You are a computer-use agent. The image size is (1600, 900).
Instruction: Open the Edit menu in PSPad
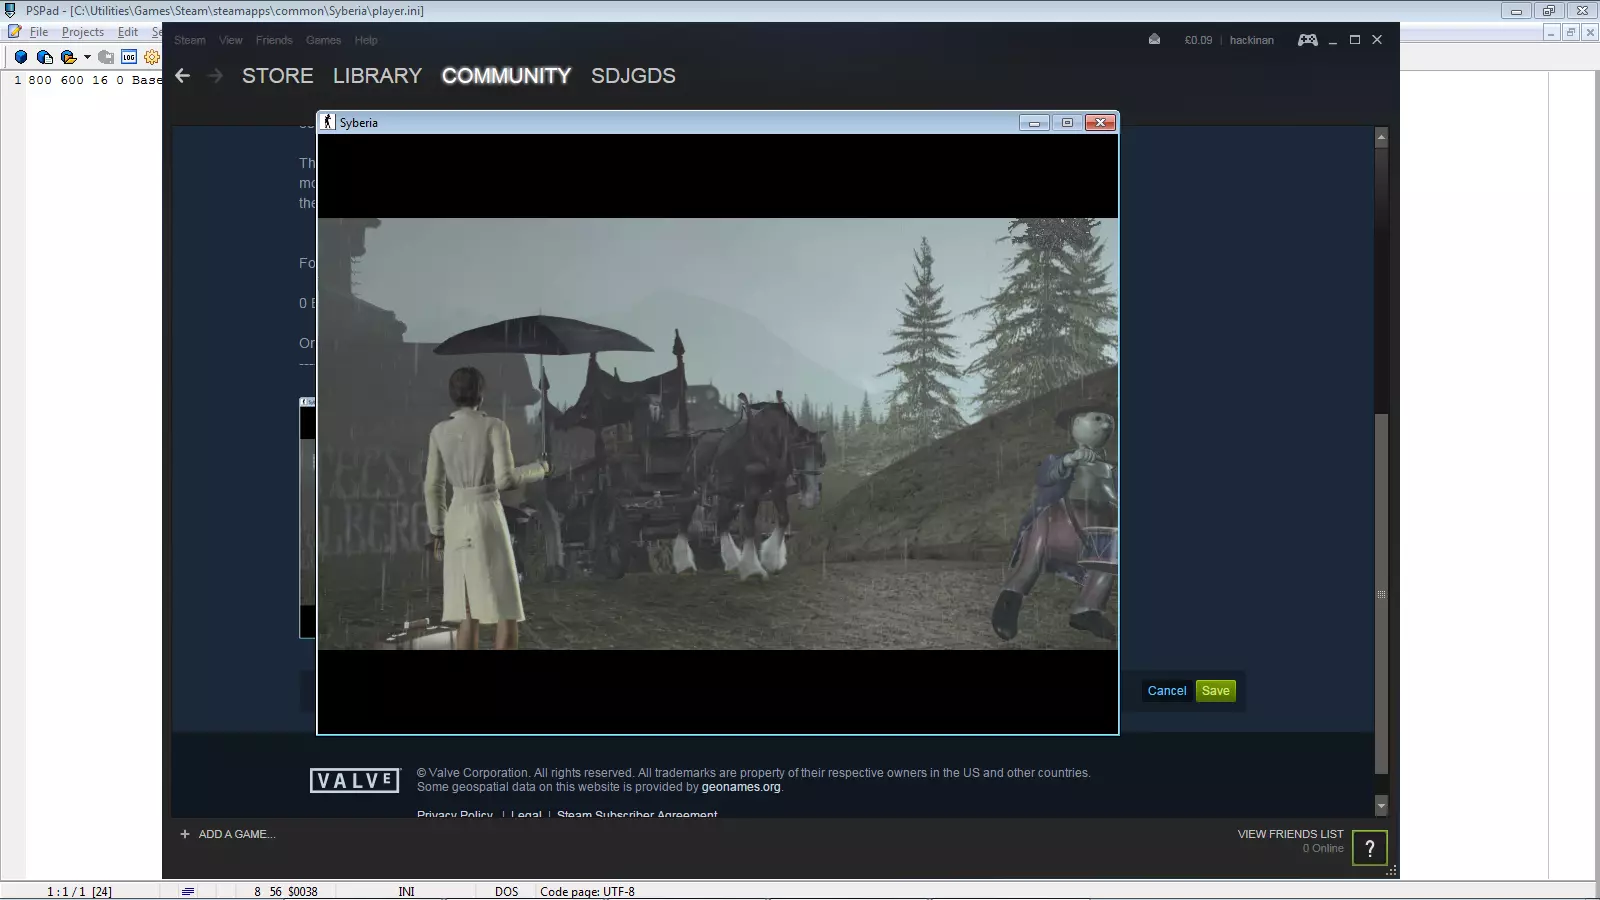click(x=128, y=32)
